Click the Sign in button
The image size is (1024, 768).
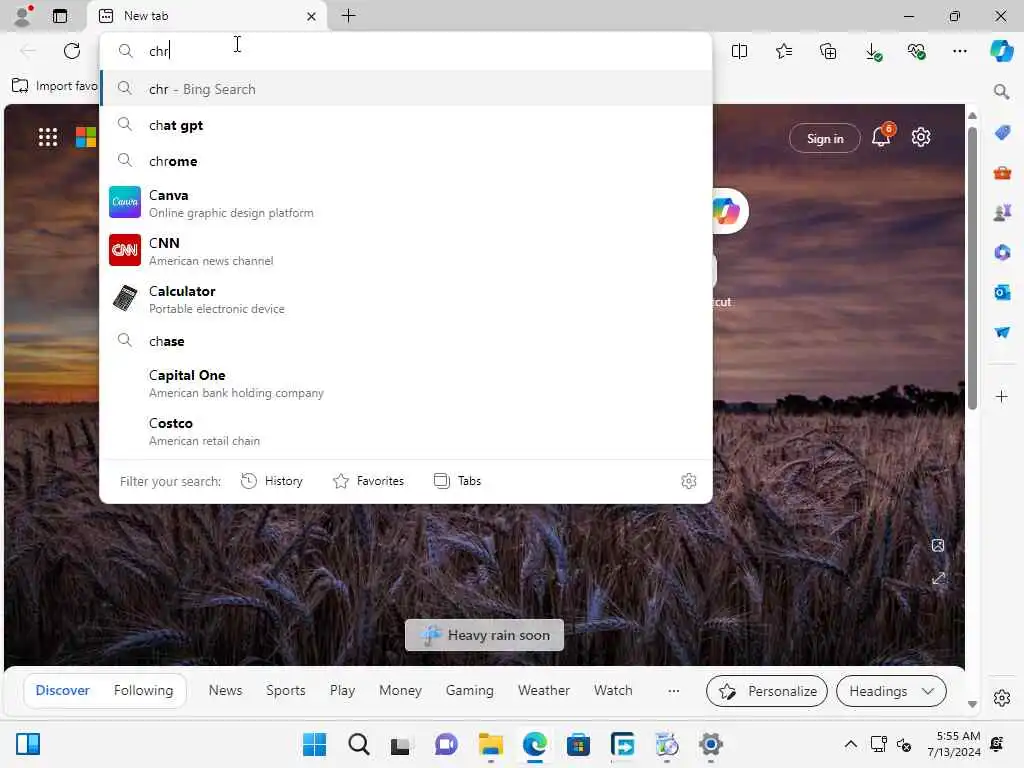pos(825,138)
